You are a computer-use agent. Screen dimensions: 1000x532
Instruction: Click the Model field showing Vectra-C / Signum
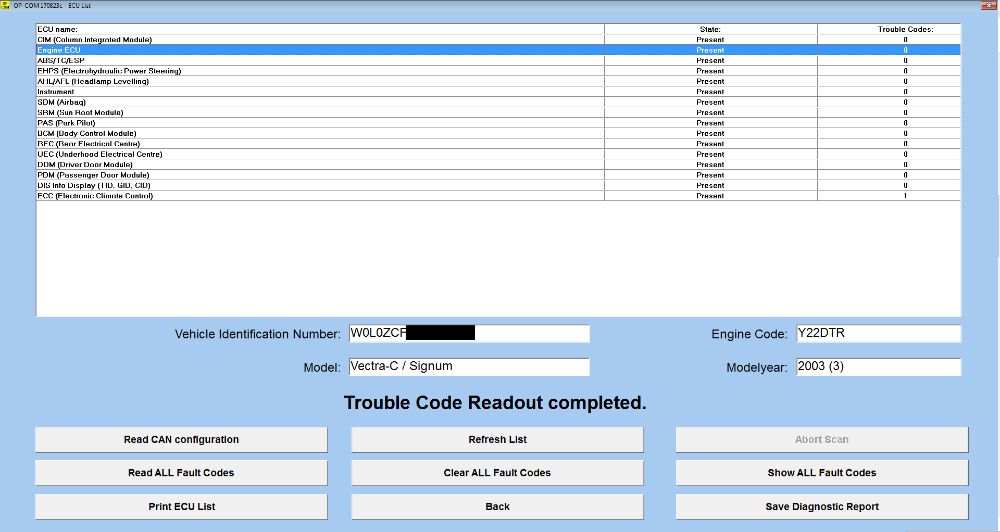coord(469,367)
